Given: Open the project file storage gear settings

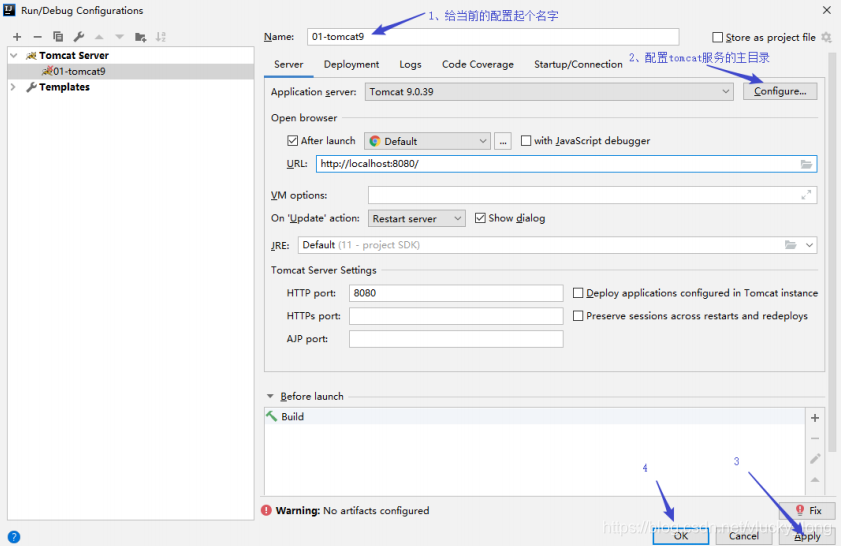Looking at the screenshot, I should pyautogui.click(x=826, y=37).
